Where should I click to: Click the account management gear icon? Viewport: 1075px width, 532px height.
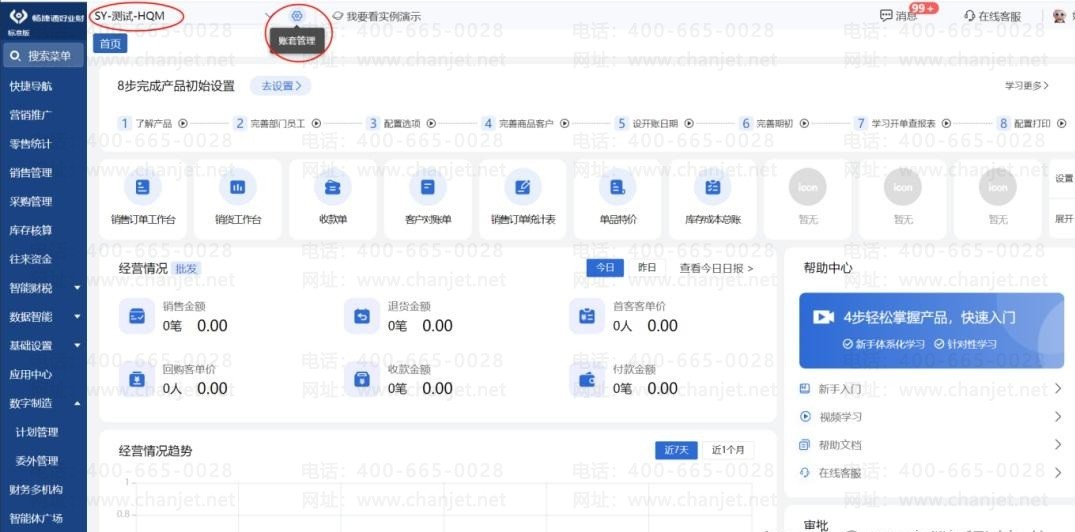(297, 16)
